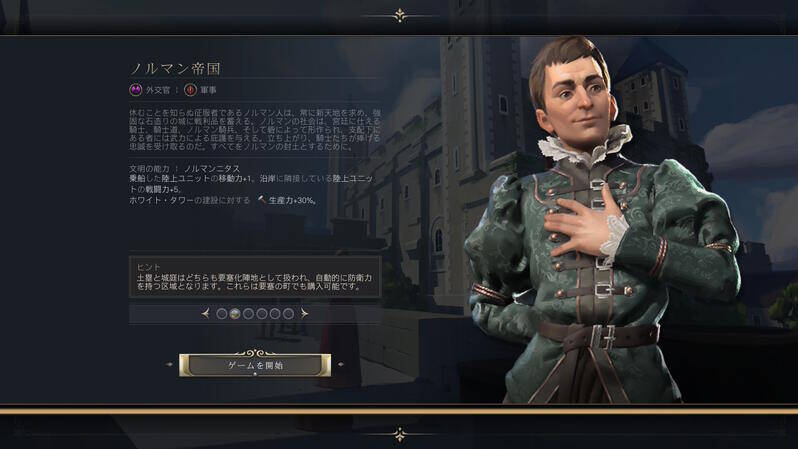Click the gold ornament at bottom center
Viewport: 798px width, 449px height.
(400, 435)
